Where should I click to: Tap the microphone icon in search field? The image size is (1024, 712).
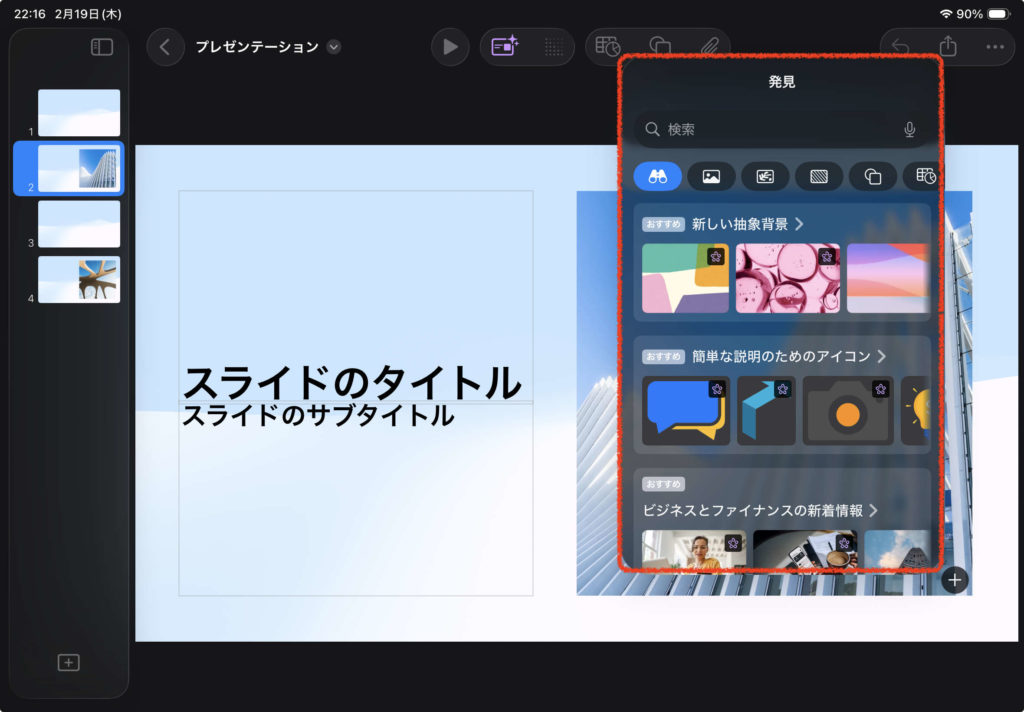tap(910, 129)
